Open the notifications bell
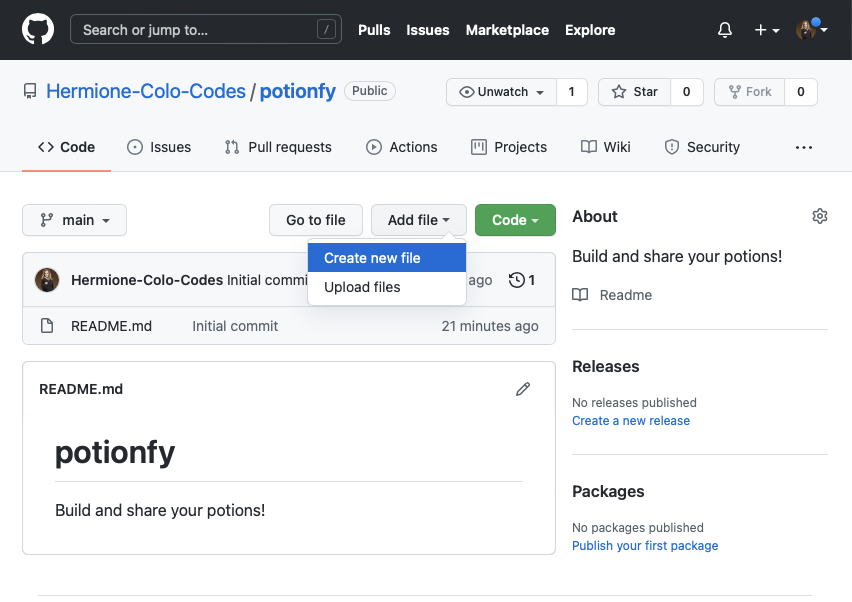 point(725,30)
